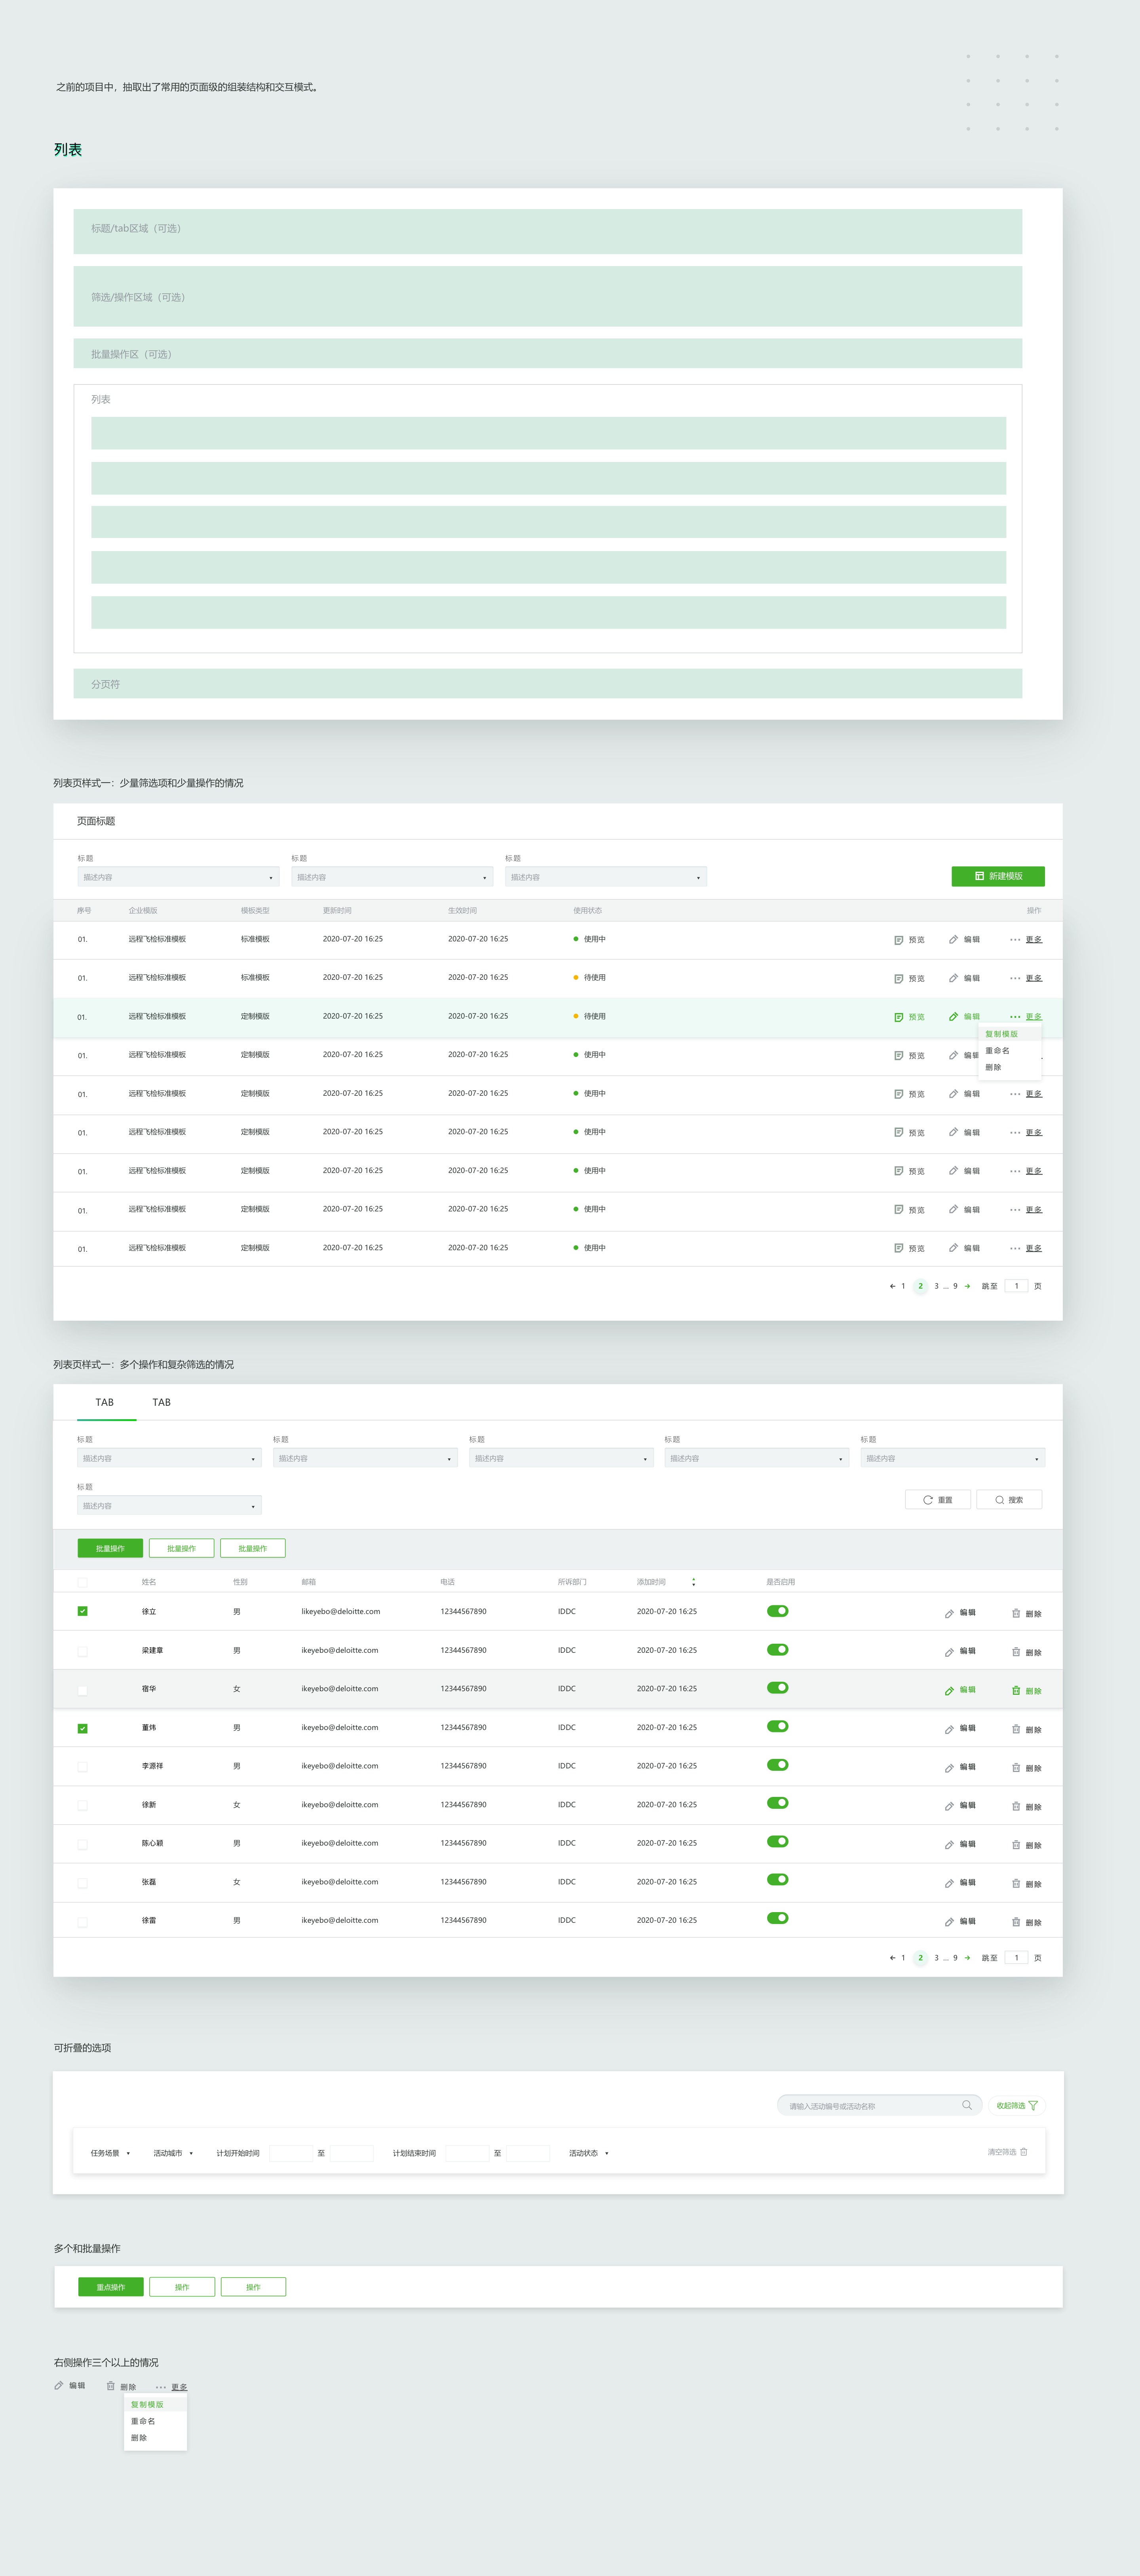1140x2576 pixels.
Task: Click the pencil edit icon in 梁建章 row
Action: [949, 1652]
